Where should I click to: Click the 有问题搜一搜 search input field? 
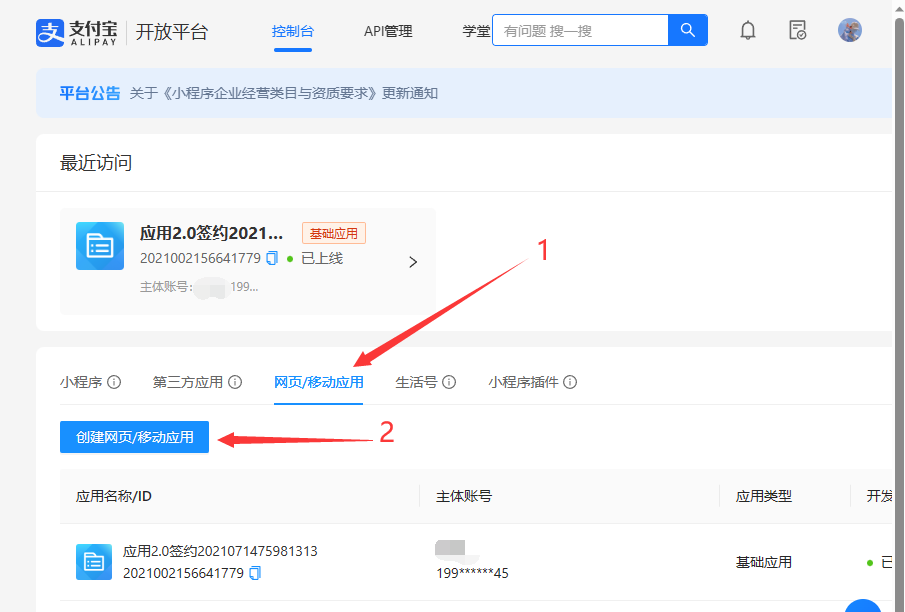point(580,30)
